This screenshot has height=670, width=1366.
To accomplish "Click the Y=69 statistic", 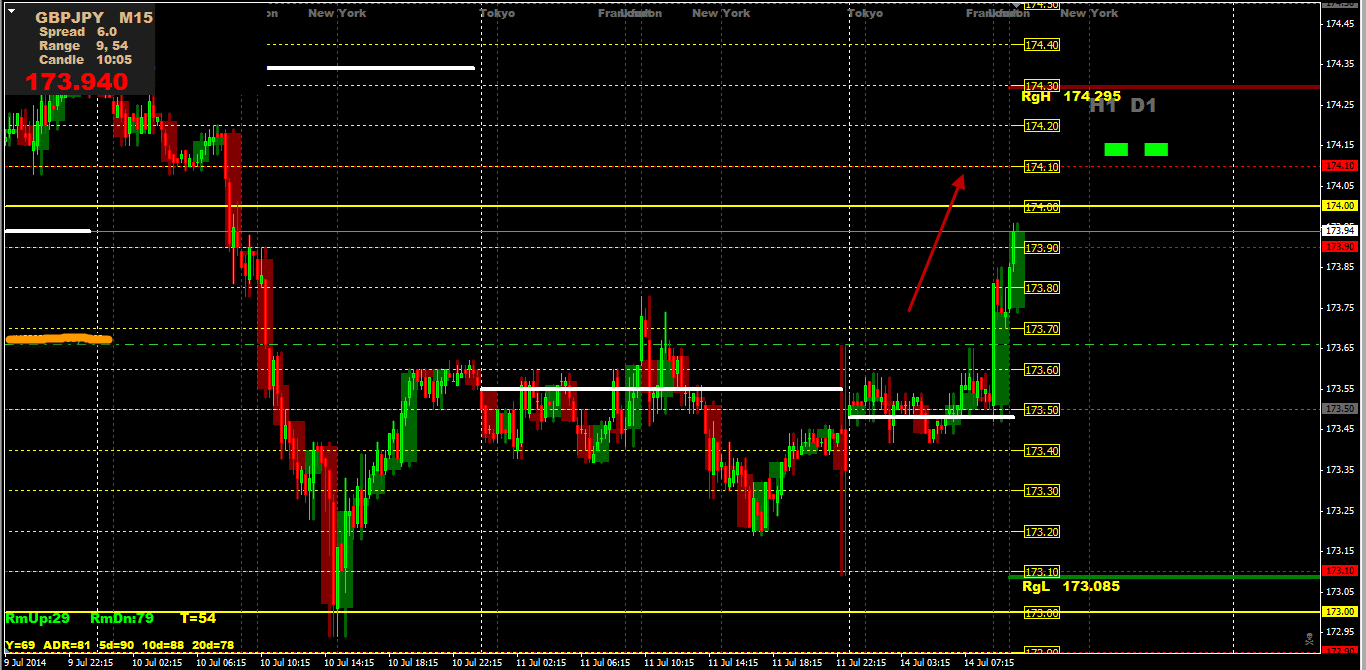I will [19, 645].
